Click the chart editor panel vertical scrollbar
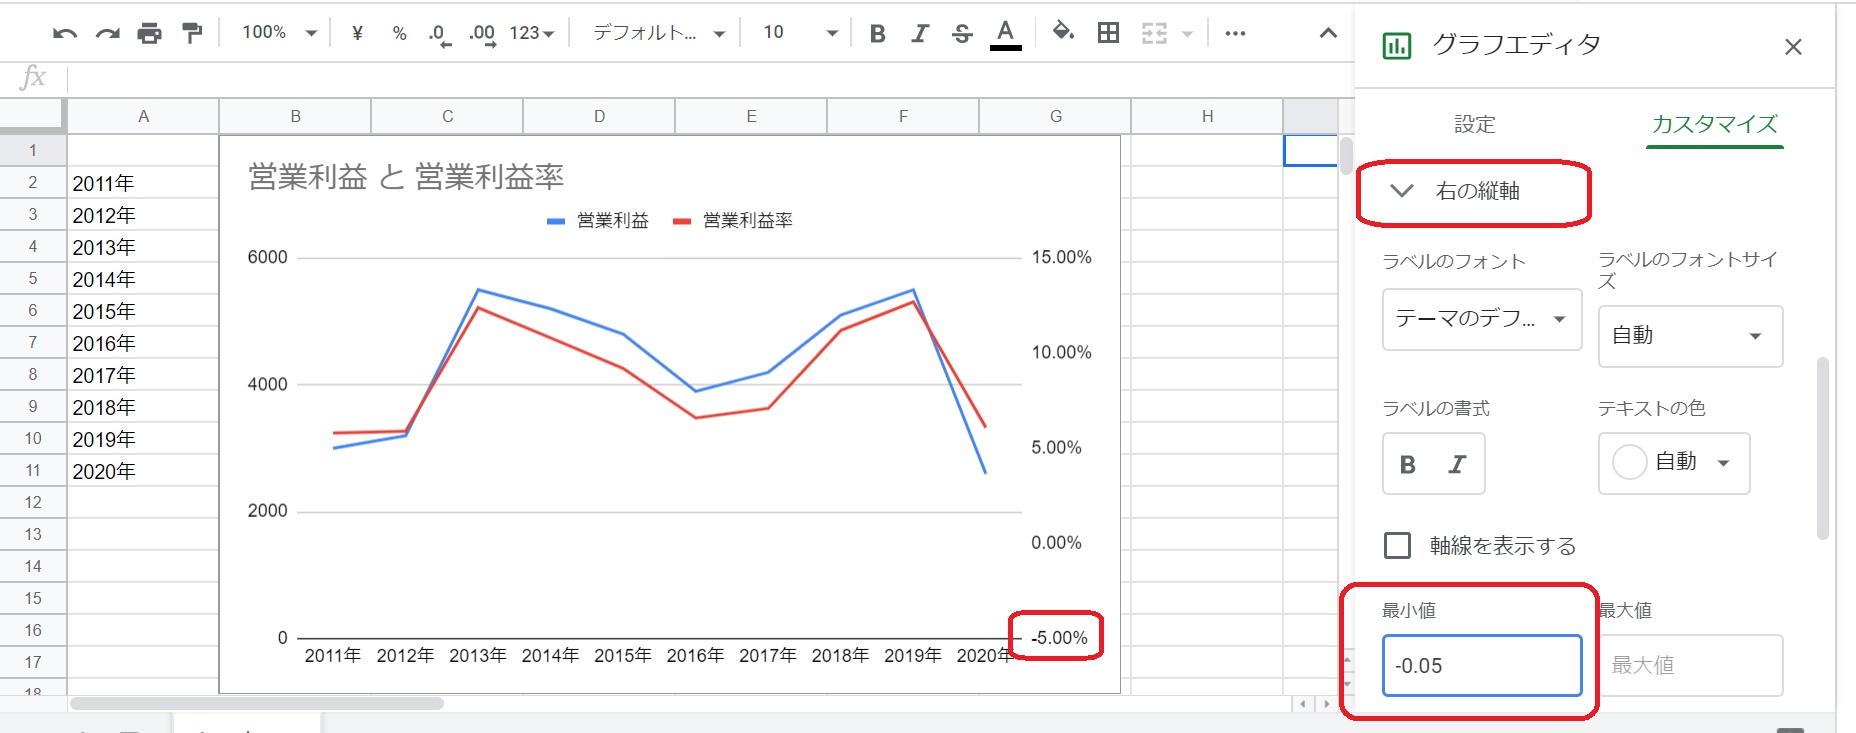The width and height of the screenshot is (1856, 733). [x=1823, y=448]
